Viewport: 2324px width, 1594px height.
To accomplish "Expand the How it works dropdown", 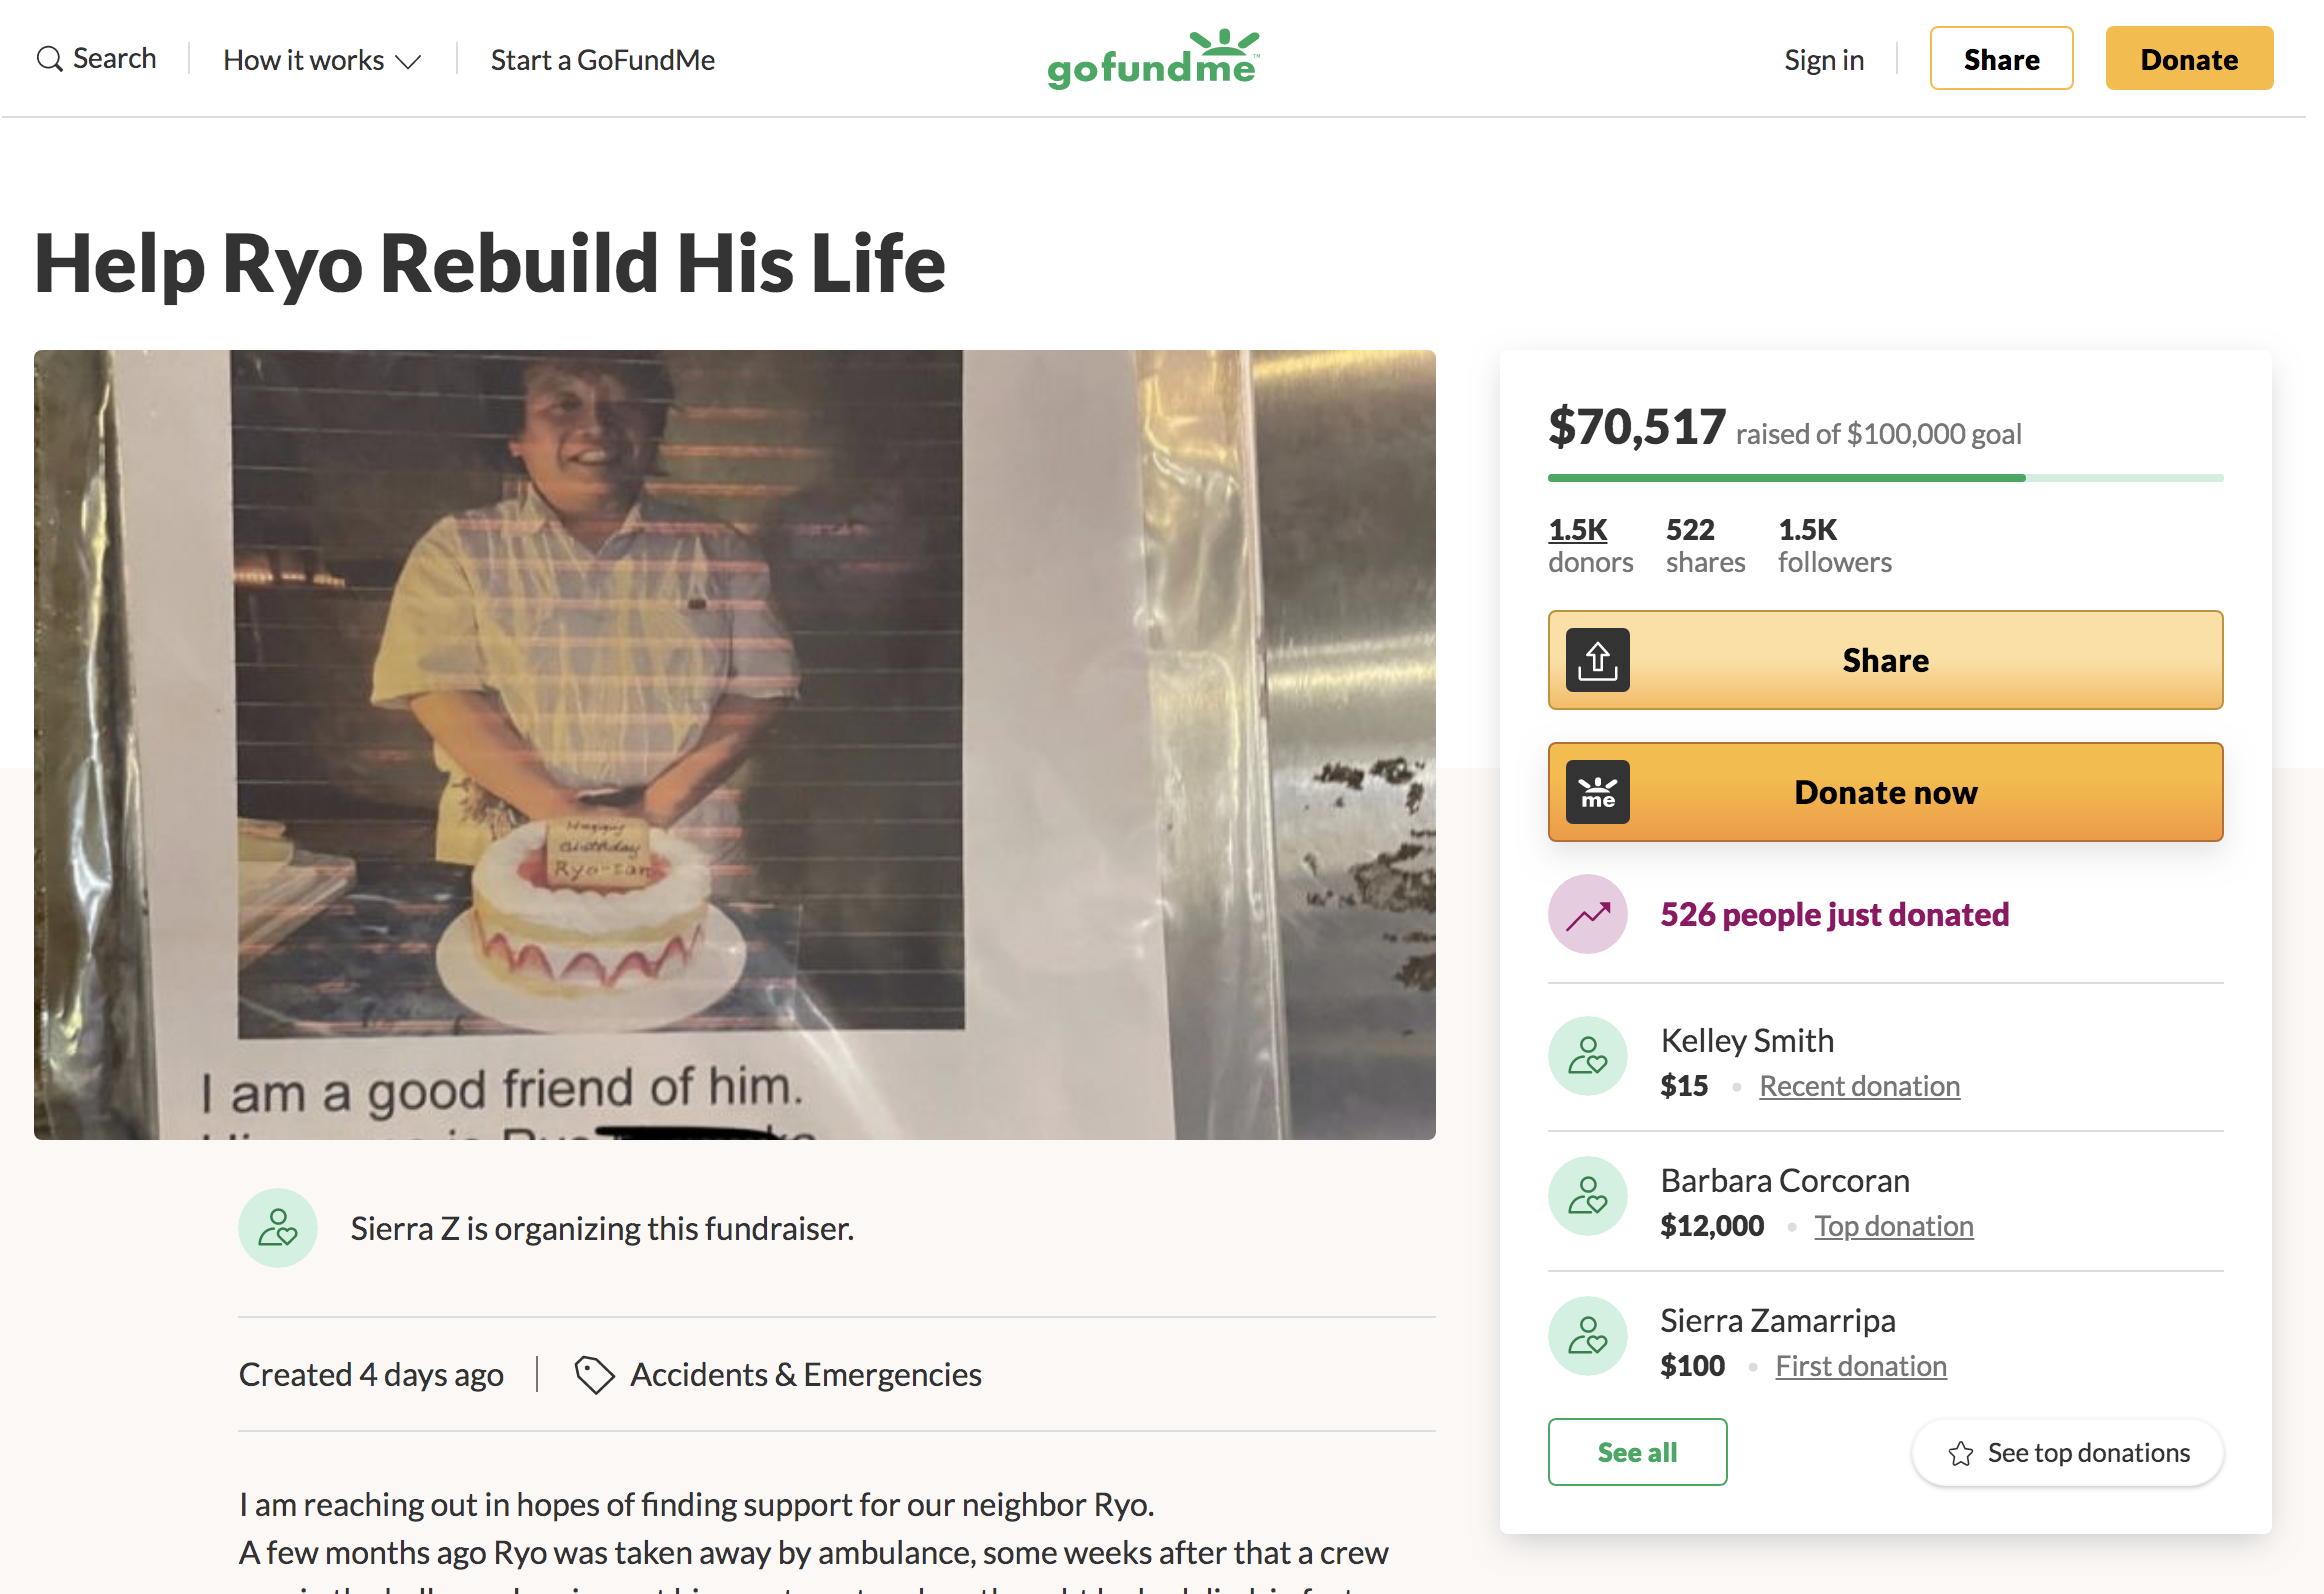I will coord(321,60).
